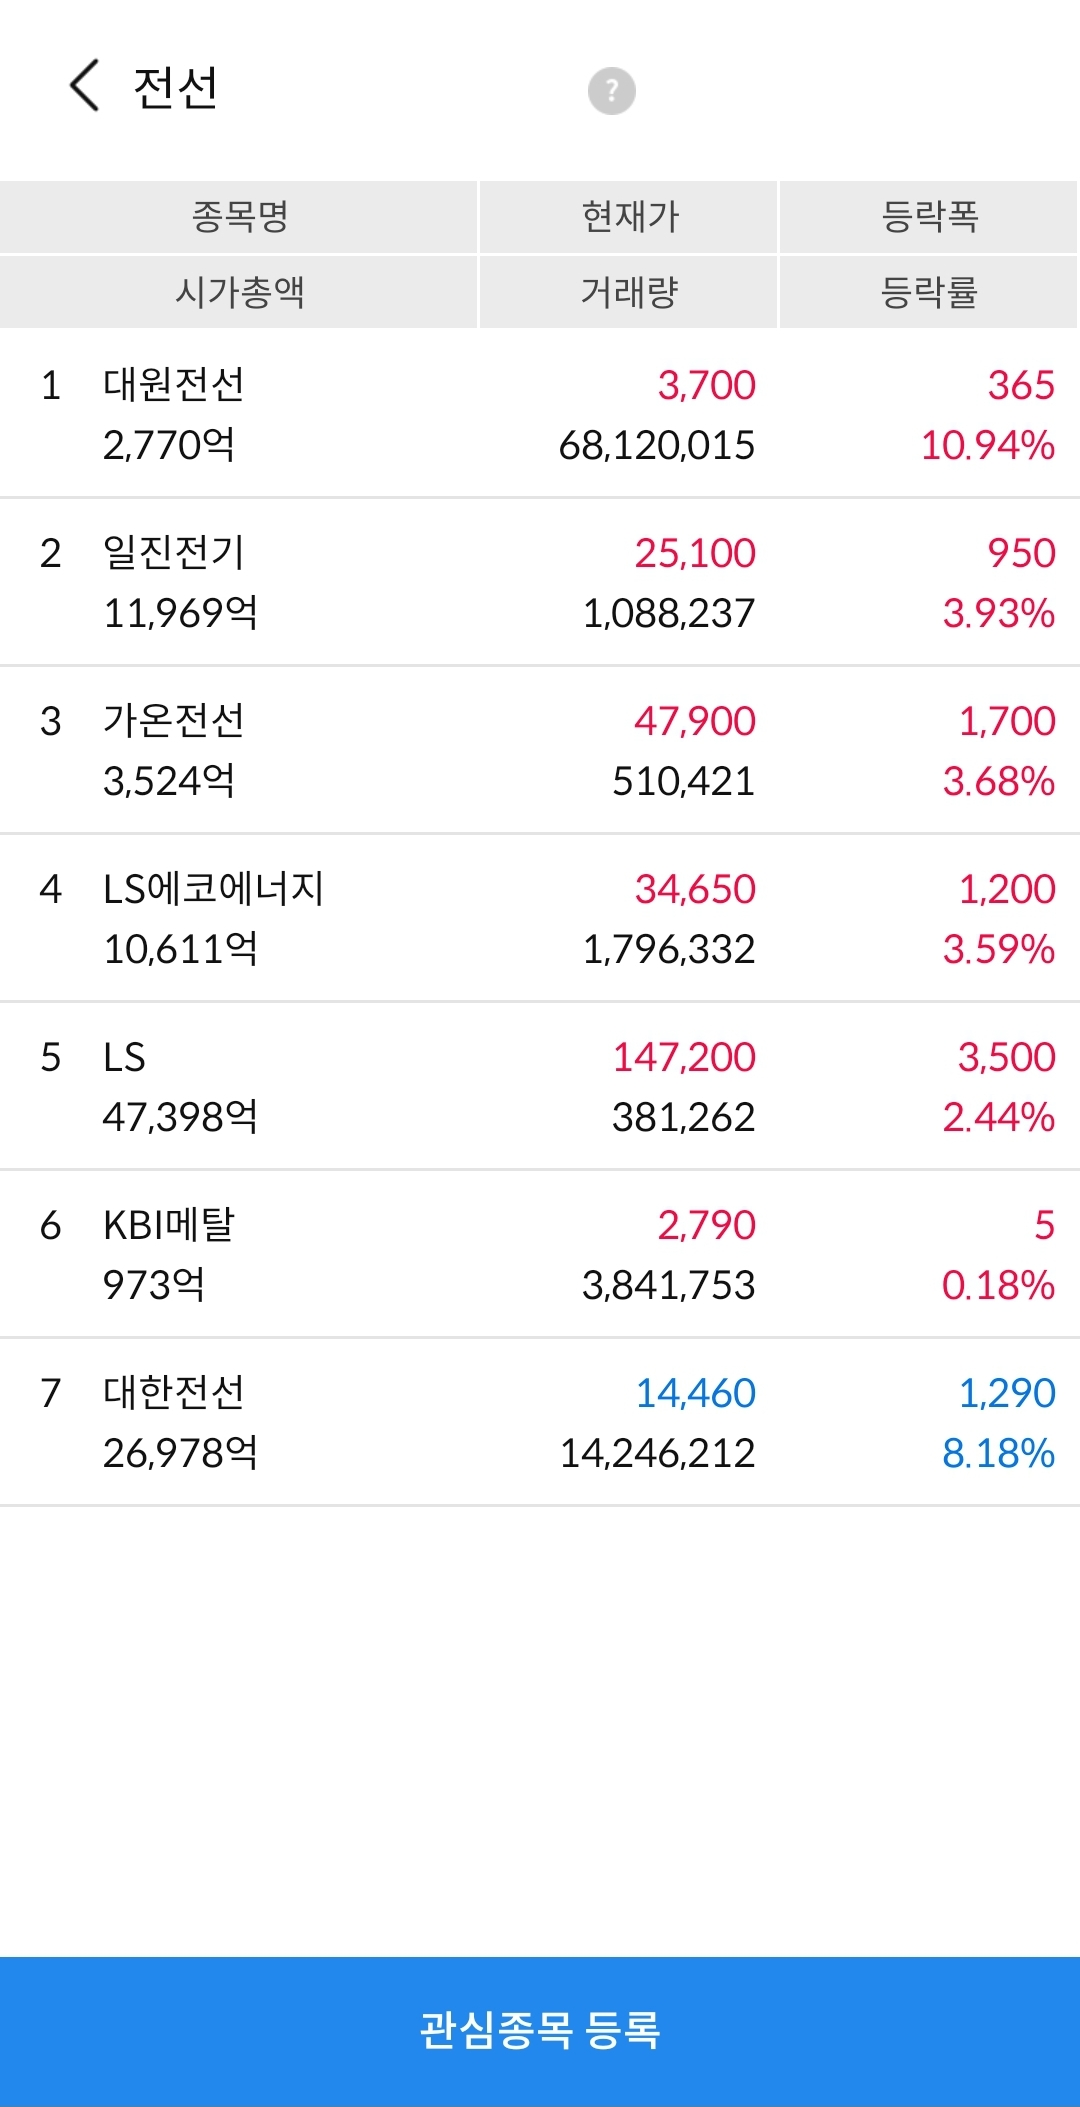Tap 대원전선 price 3,700
The height and width of the screenshot is (2107, 1080).
coord(706,385)
